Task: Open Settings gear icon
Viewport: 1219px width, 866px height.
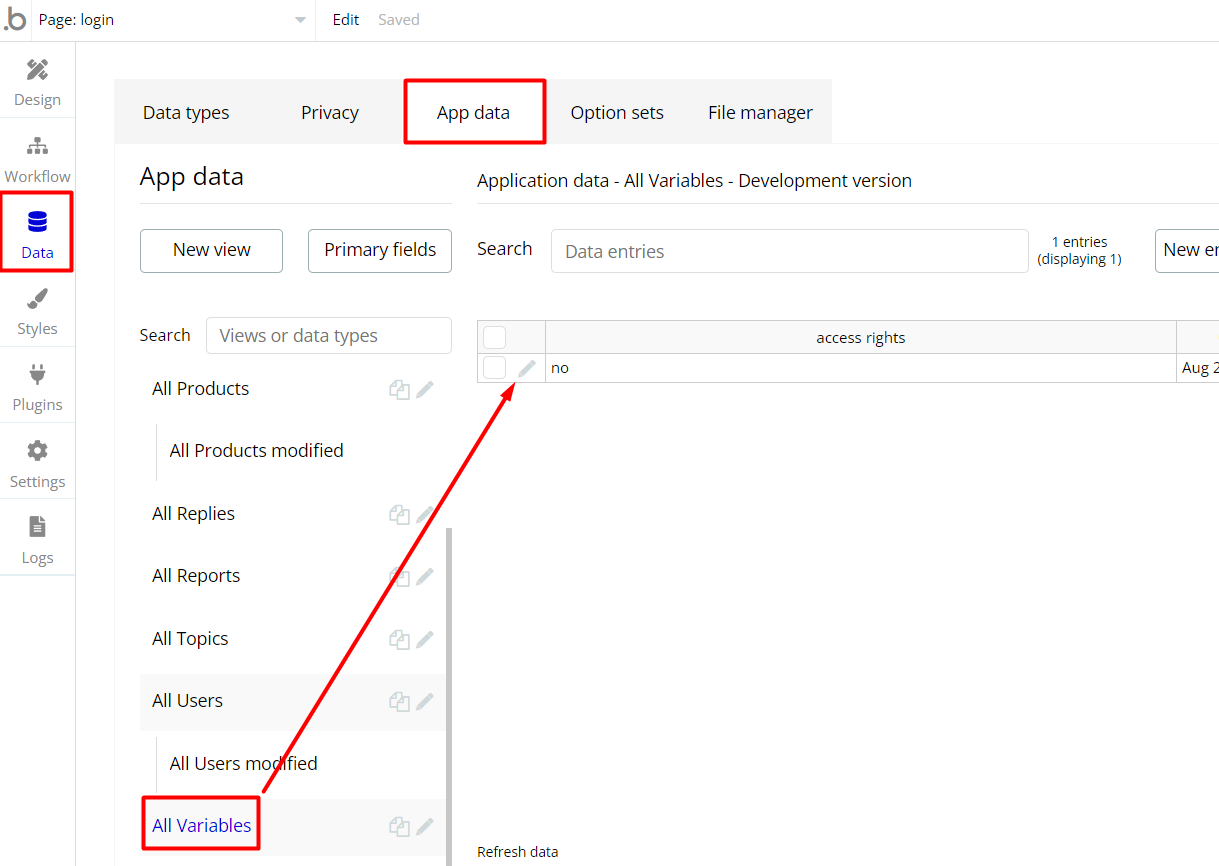Action: [x=37, y=451]
